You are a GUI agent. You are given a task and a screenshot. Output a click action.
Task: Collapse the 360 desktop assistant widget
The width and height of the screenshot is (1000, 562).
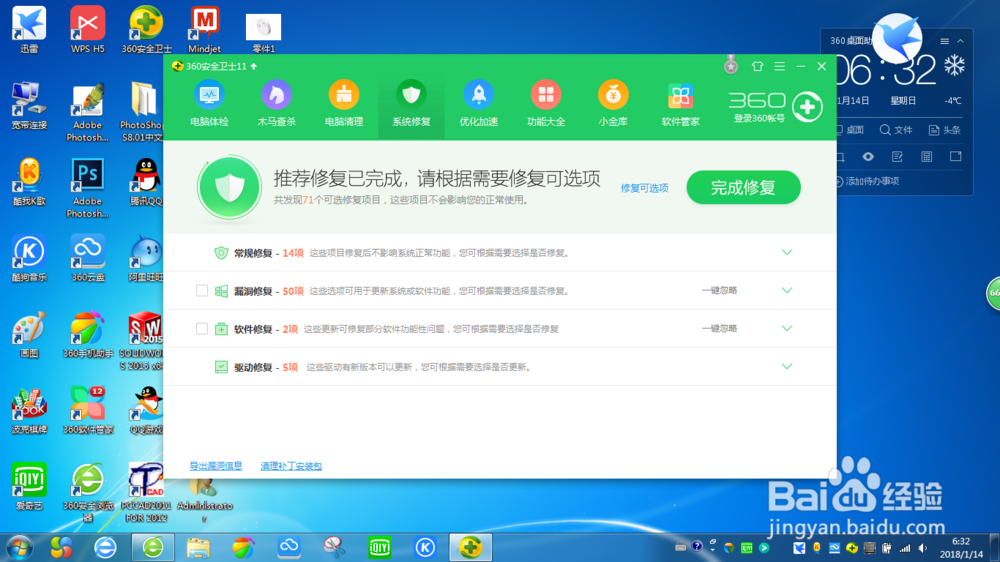click(960, 41)
